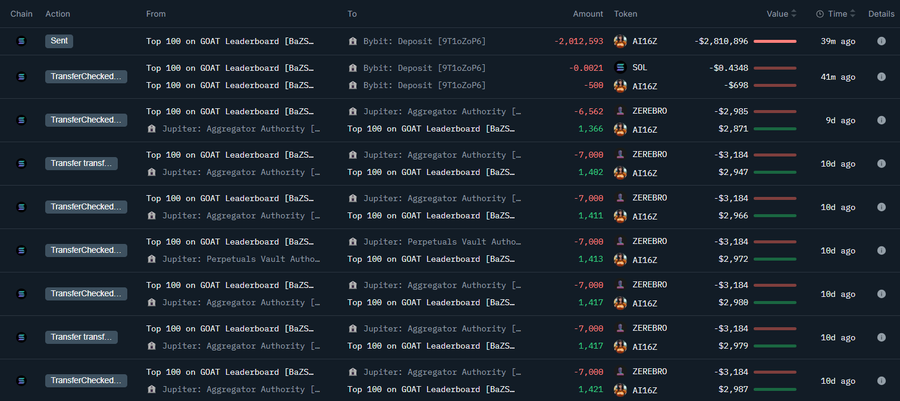Click the SOL token icon beside -0.0021
This screenshot has height=401, width=900.
pos(620,68)
